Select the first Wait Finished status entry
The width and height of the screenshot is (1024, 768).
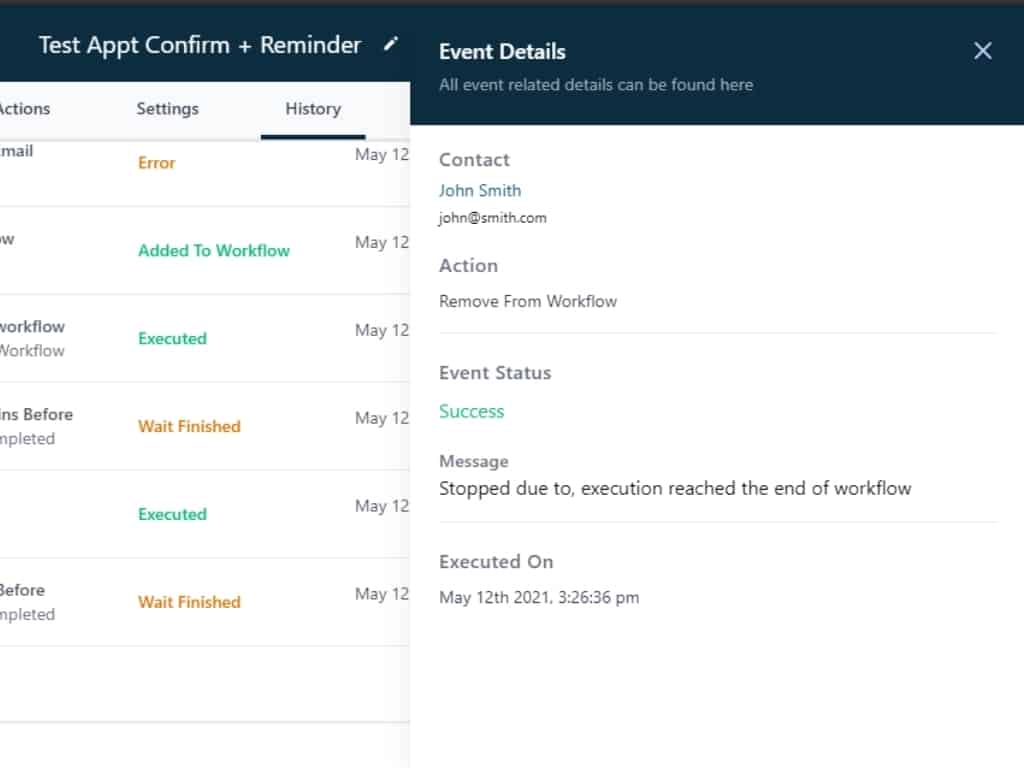pyautogui.click(x=189, y=427)
